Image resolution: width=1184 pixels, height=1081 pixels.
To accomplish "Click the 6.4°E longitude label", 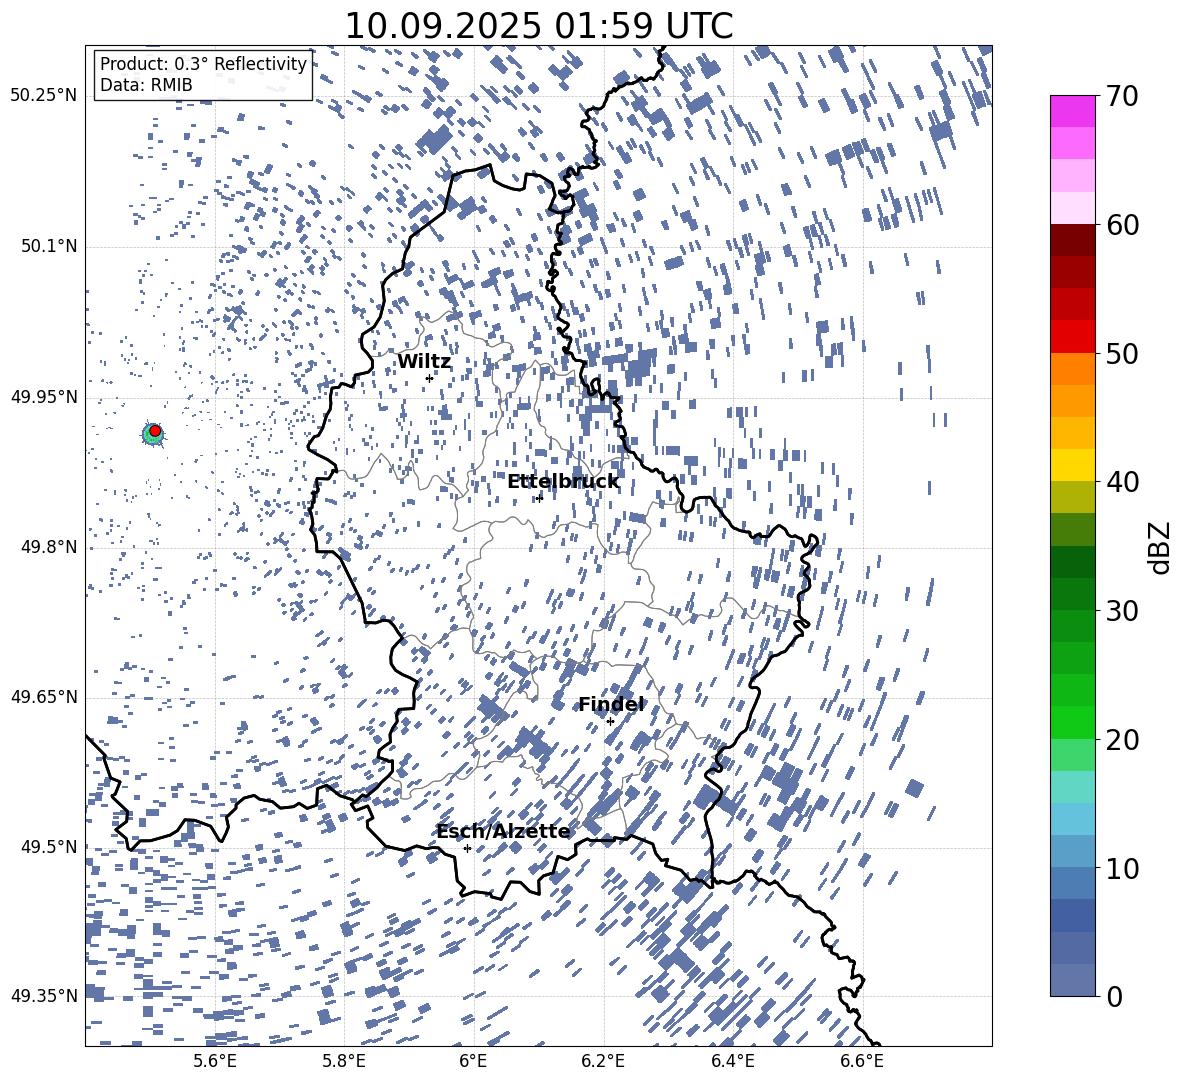I will click(733, 1061).
